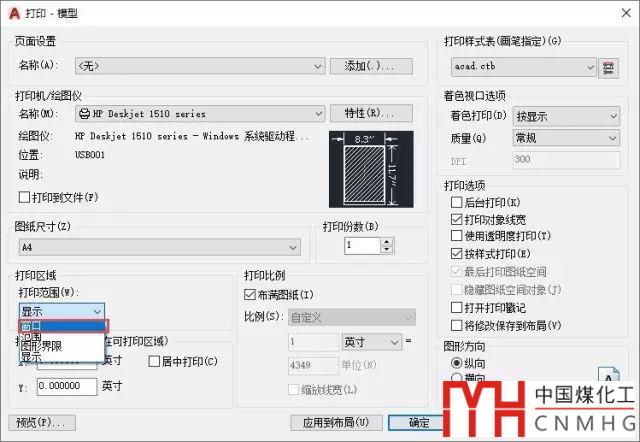The width and height of the screenshot is (640, 442).
Task: Choose 显示 in the dropdown list
Action: [62, 357]
